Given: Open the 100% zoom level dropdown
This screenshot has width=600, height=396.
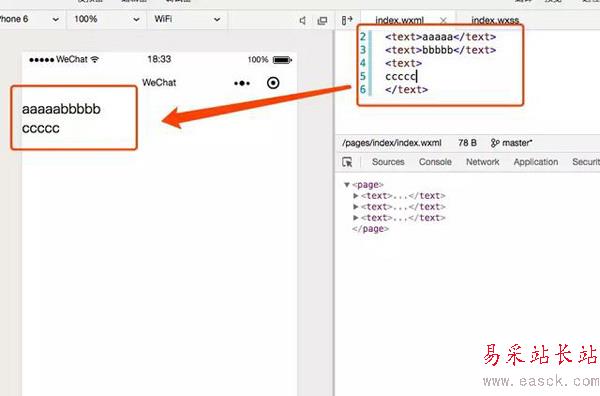Looking at the screenshot, I should click(x=107, y=19).
